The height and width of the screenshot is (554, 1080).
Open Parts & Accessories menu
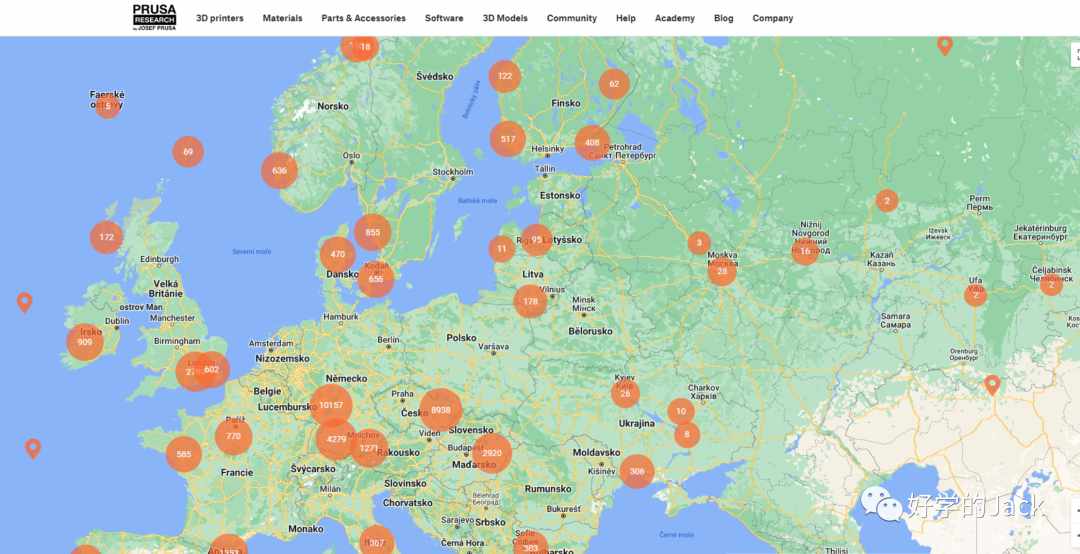364,19
